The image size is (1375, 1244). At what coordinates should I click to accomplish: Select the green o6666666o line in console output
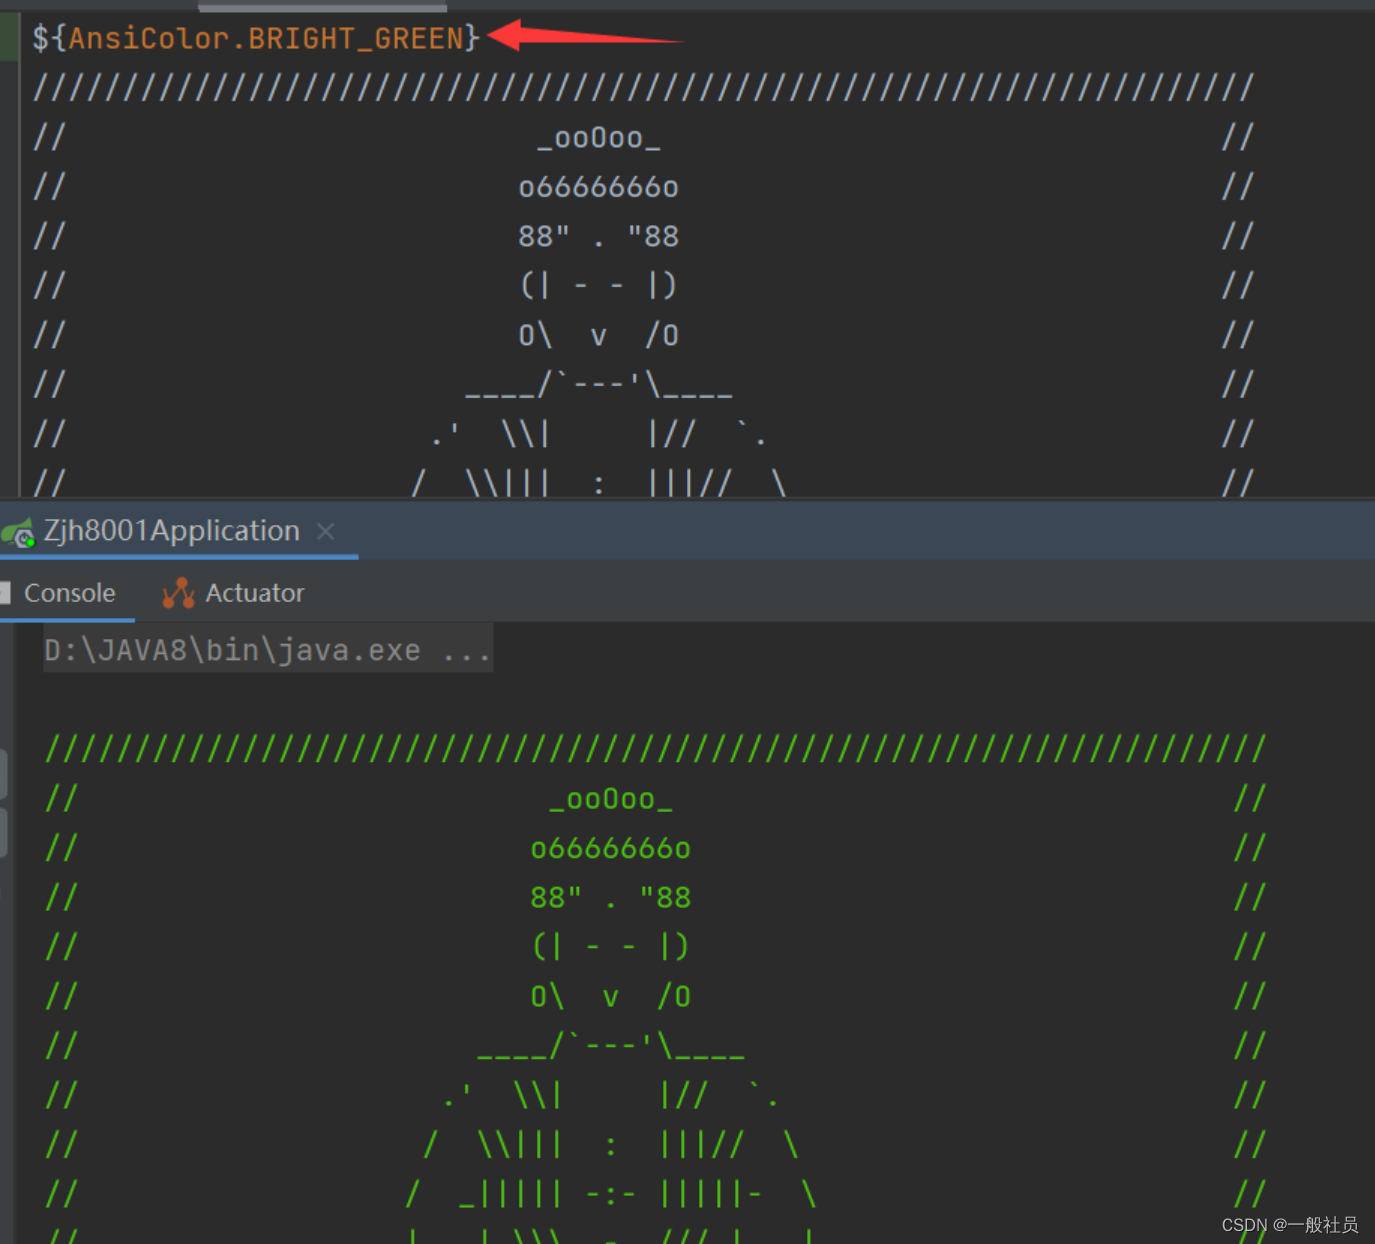pyautogui.click(x=610, y=848)
